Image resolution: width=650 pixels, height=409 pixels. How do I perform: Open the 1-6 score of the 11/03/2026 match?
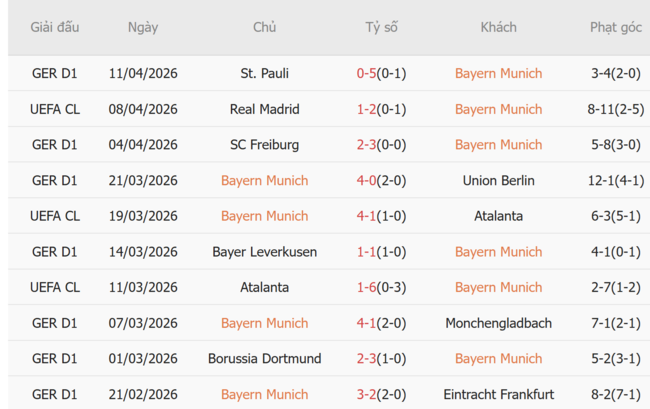pyautogui.click(x=366, y=287)
